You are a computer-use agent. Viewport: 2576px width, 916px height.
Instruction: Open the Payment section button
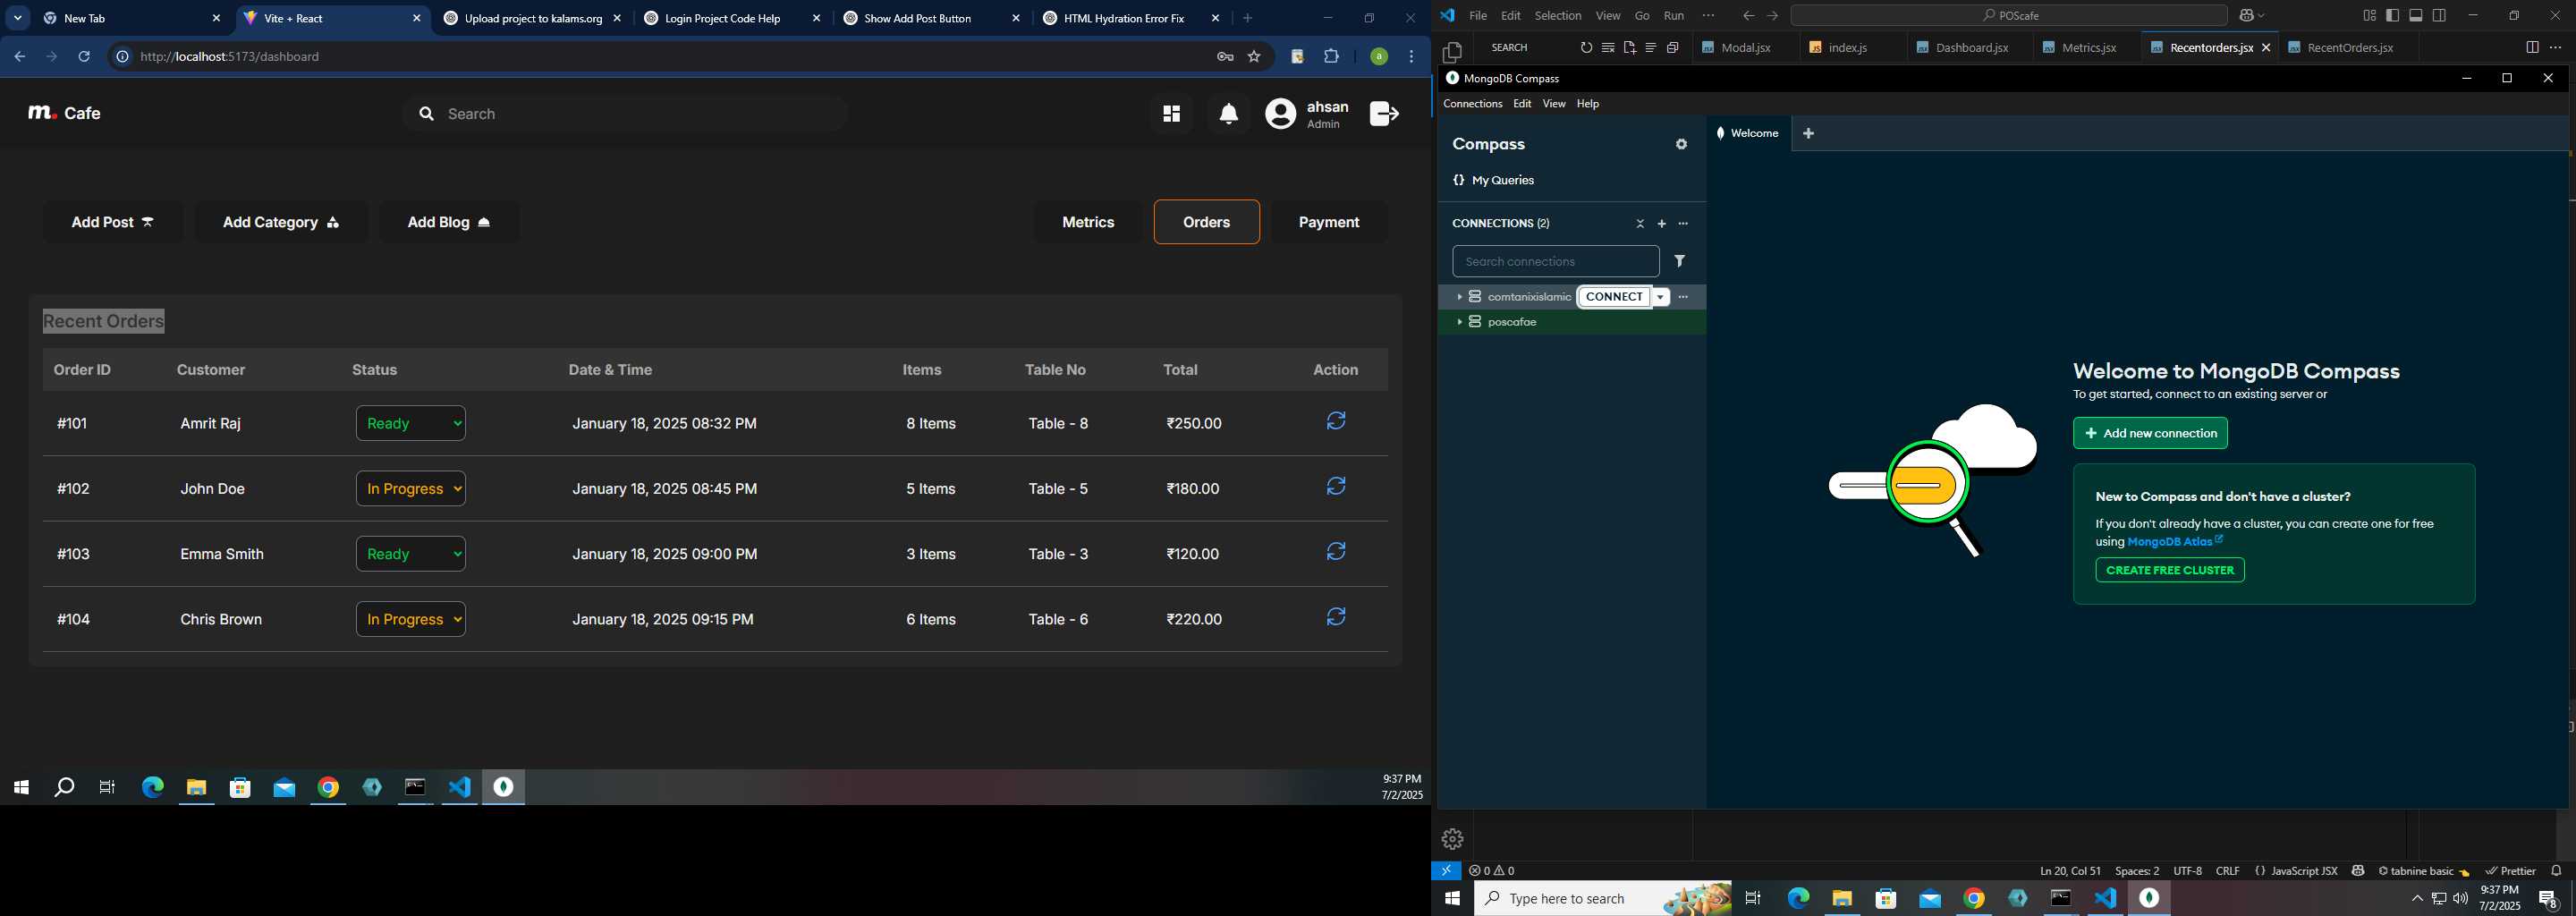tap(1329, 222)
